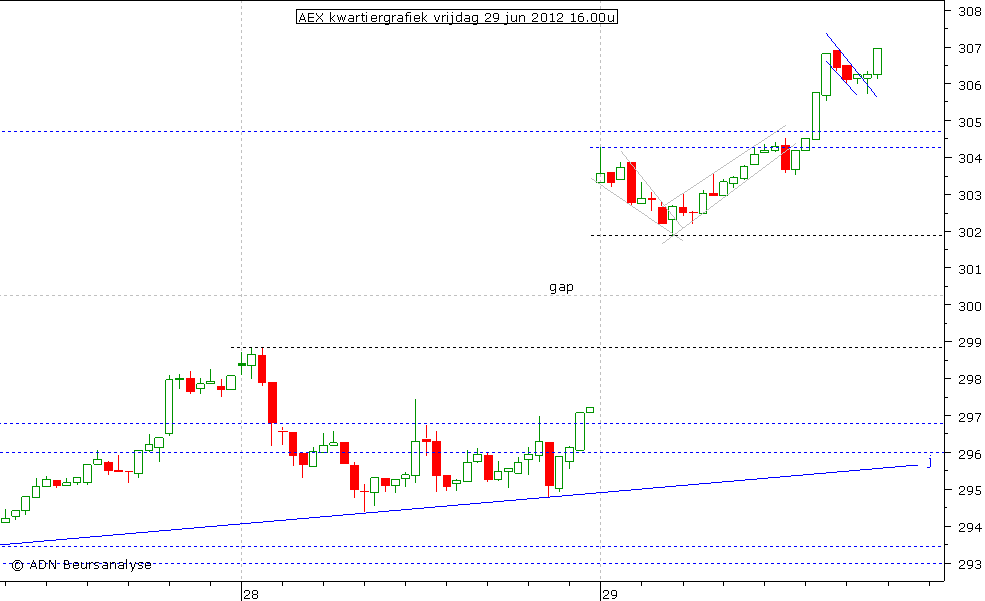Click the price label 305 on the axis
The image size is (985, 601).
(x=970, y=122)
